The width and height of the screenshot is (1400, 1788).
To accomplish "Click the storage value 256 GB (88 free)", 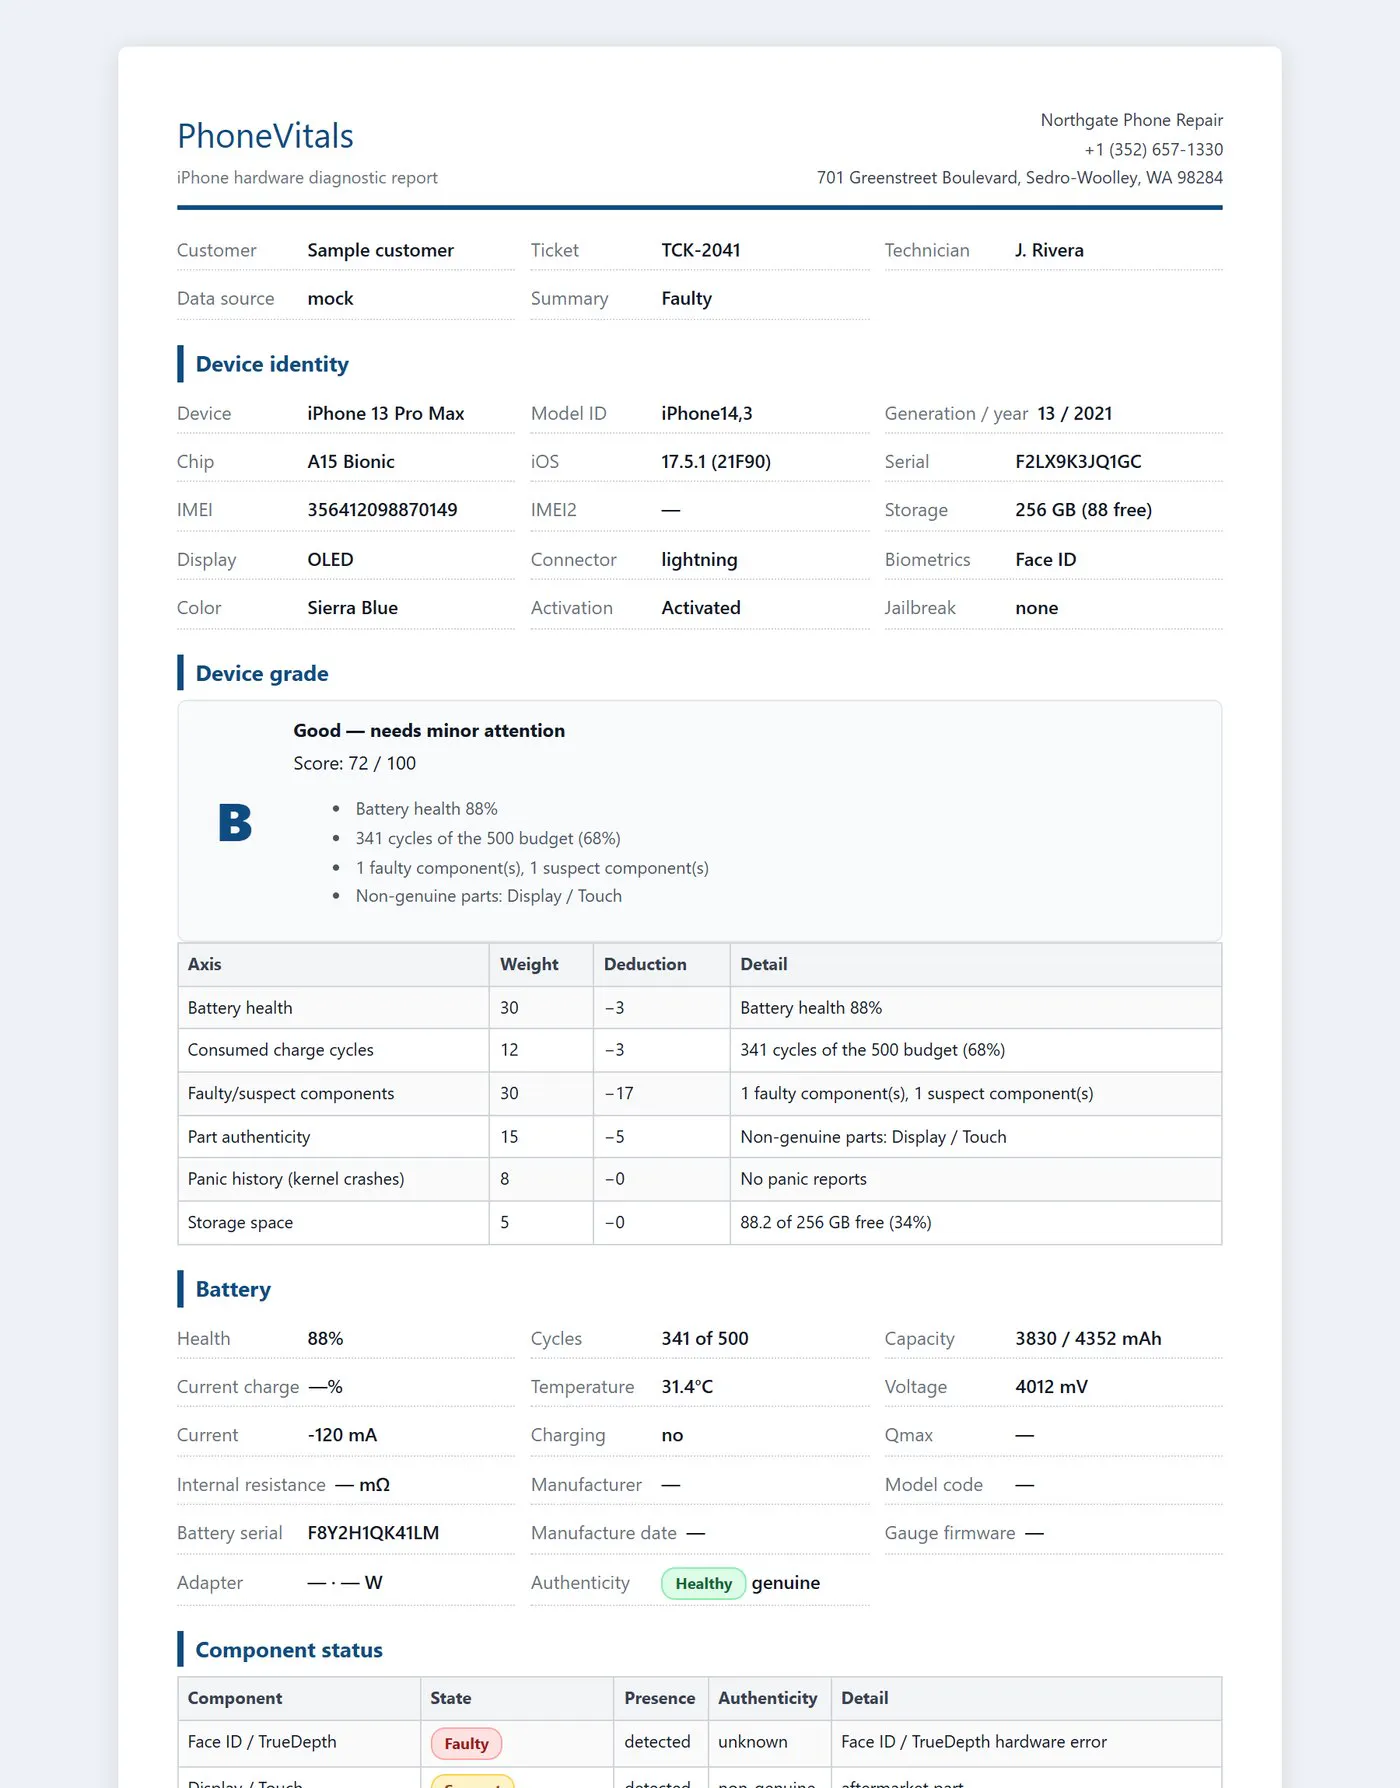I will [1083, 509].
